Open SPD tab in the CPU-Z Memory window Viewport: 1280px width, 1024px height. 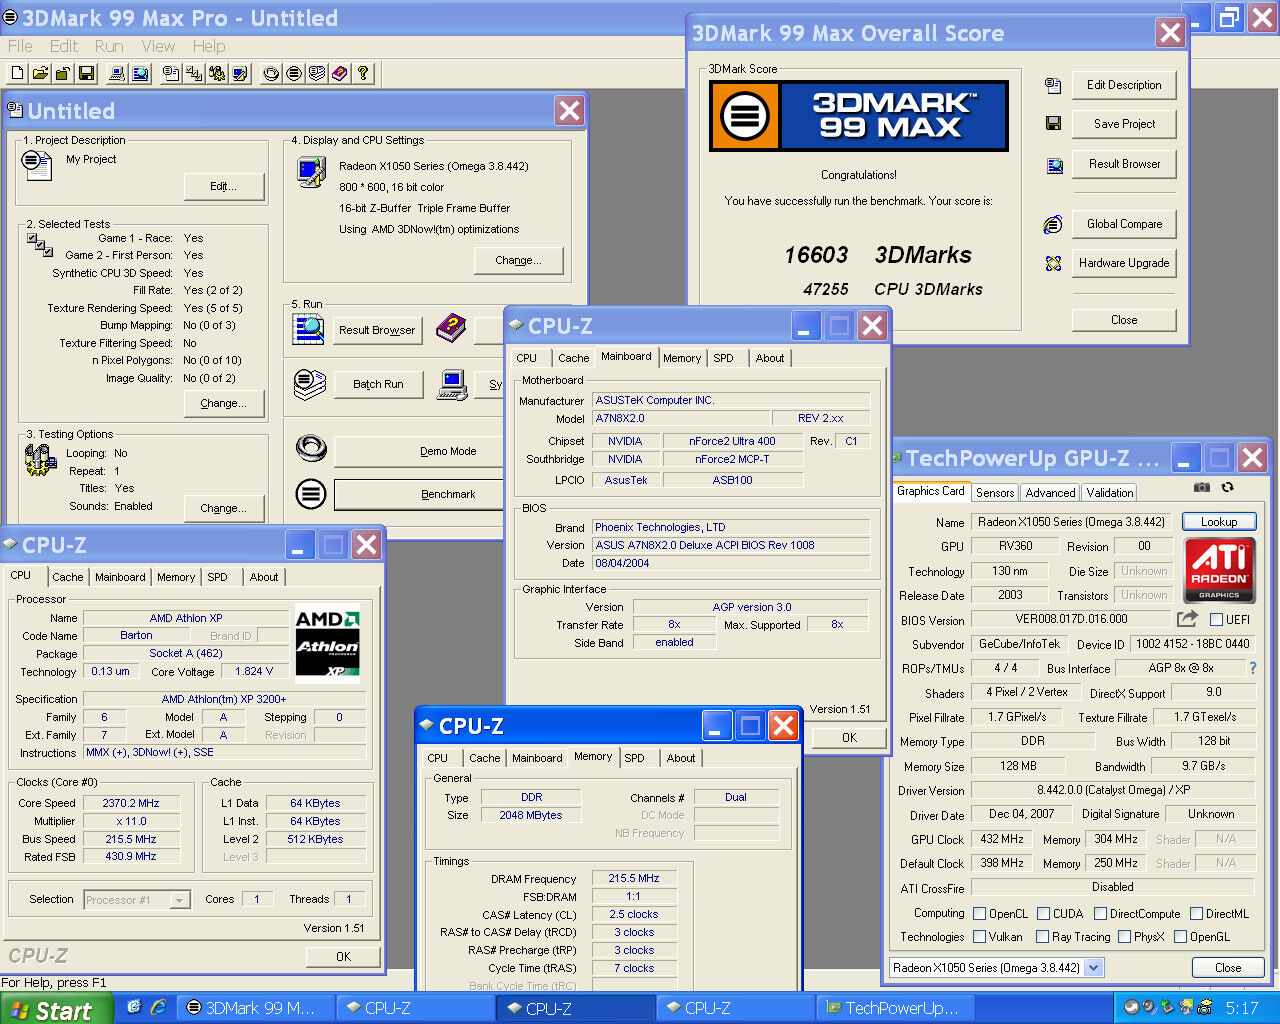click(634, 758)
